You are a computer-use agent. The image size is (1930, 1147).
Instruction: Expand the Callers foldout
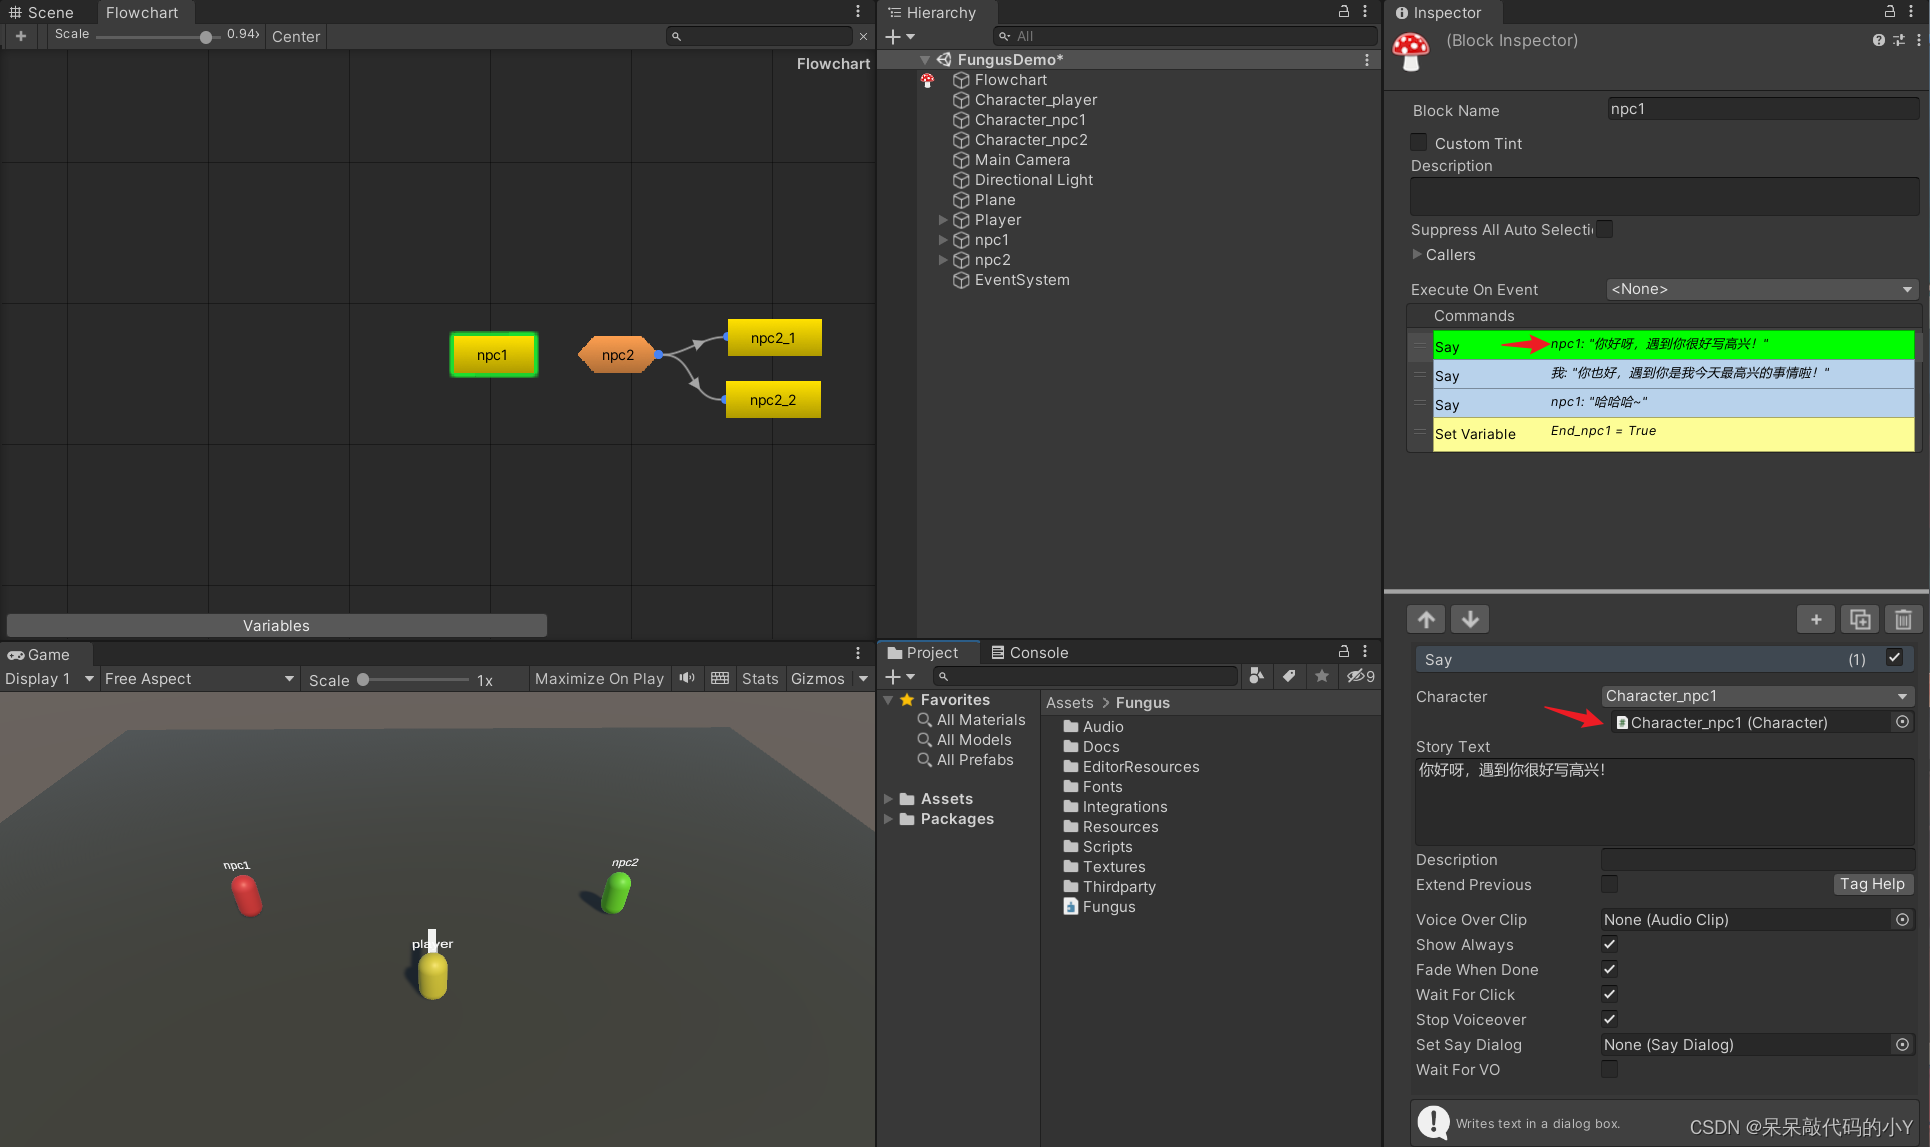pos(1416,255)
